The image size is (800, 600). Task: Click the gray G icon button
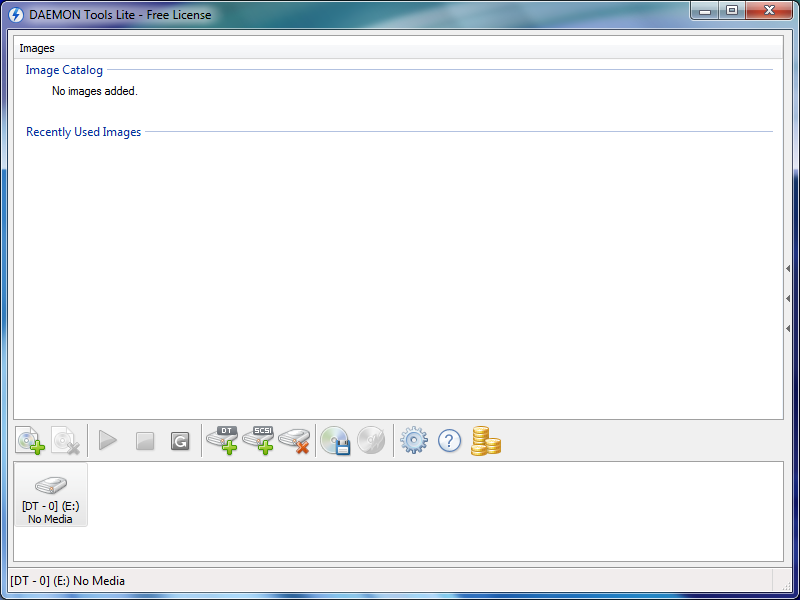[x=180, y=441]
